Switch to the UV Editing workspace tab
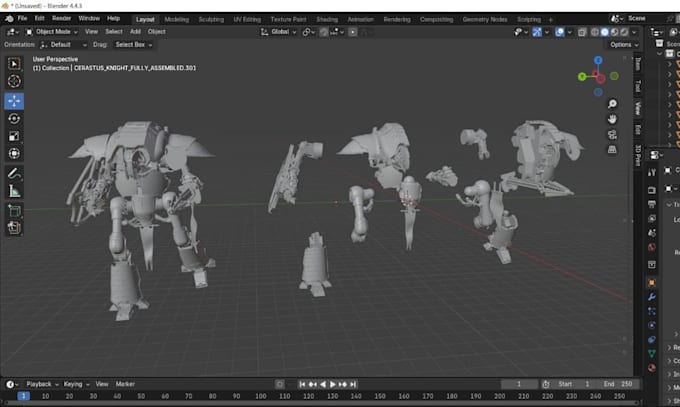Image resolution: width=680 pixels, height=407 pixels. [247, 20]
